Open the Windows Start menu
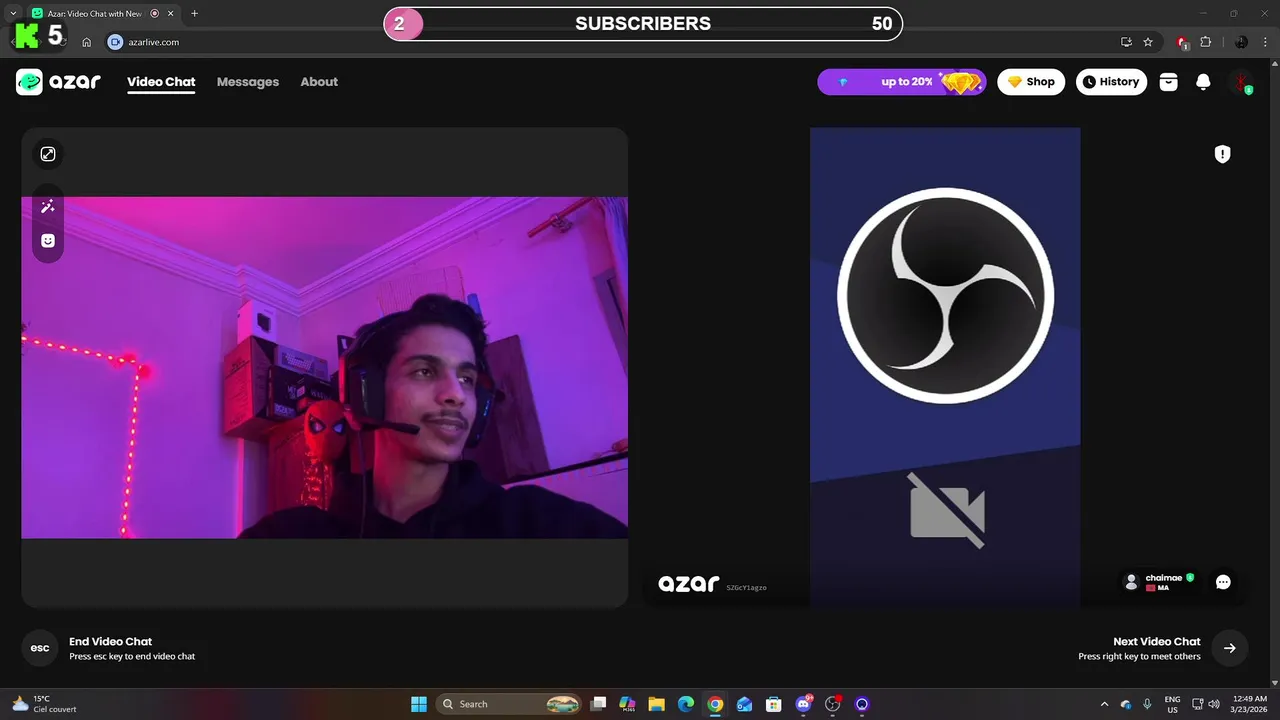 click(419, 704)
